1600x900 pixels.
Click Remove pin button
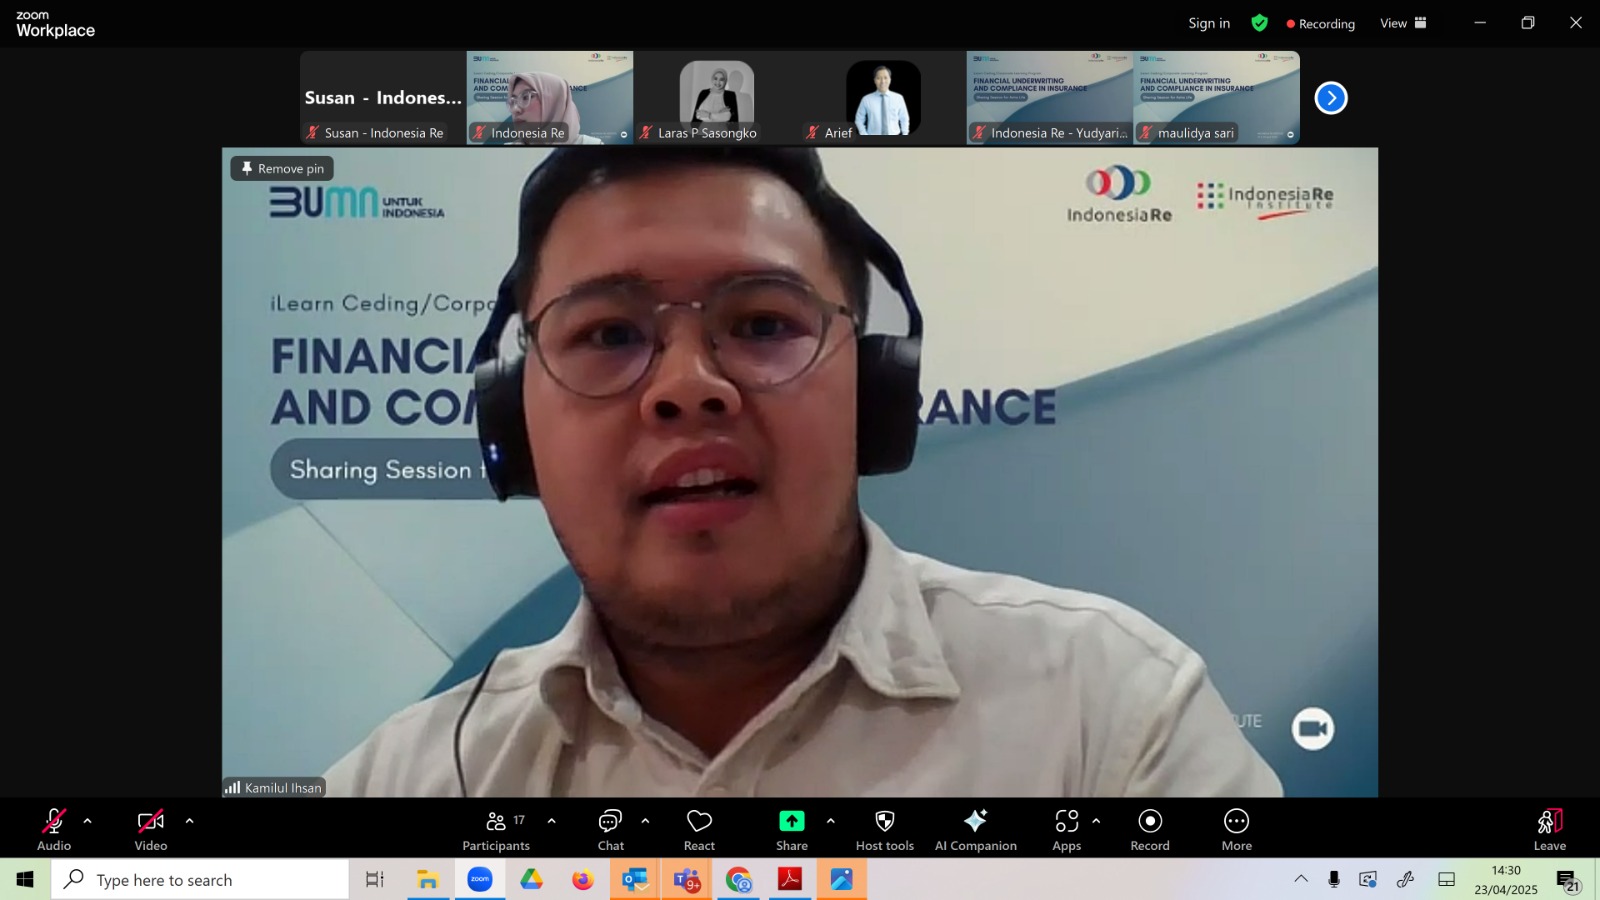coord(282,168)
